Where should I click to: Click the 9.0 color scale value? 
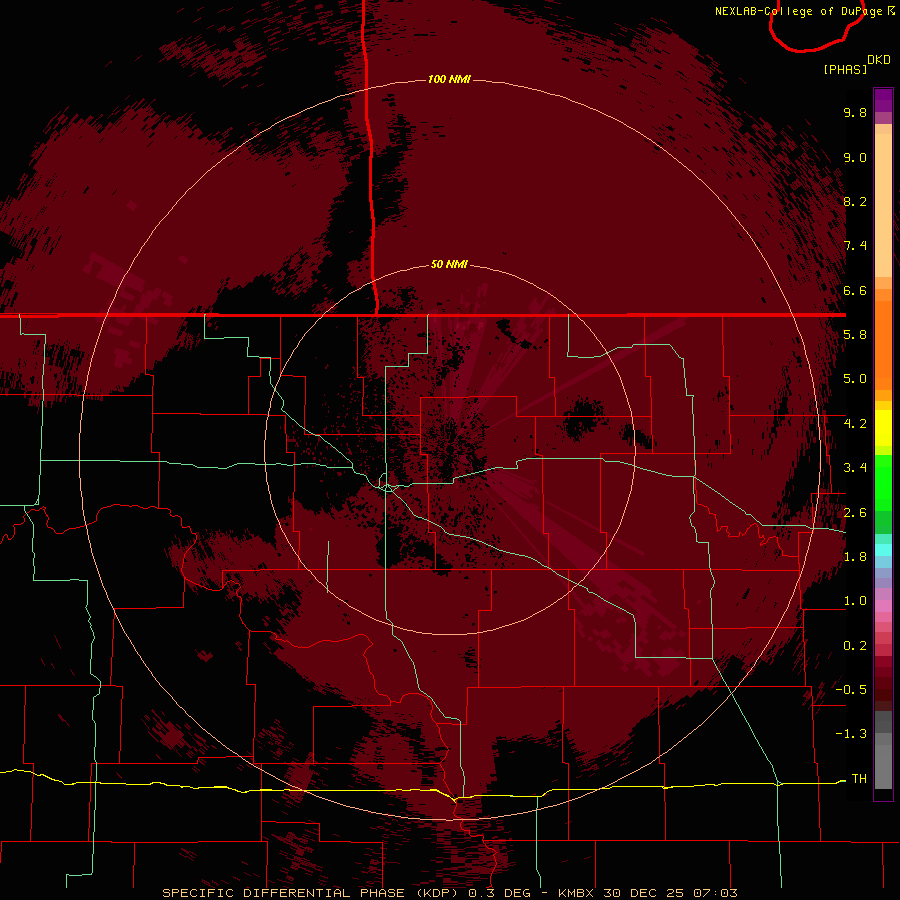coord(855,157)
